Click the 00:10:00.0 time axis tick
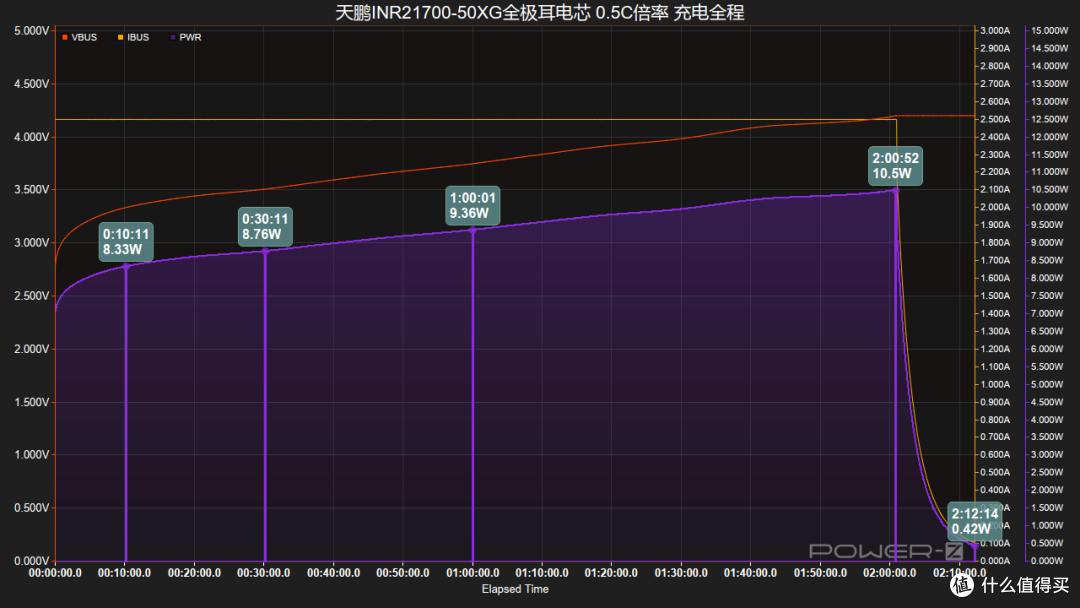Image resolution: width=1080 pixels, height=608 pixels. coord(125,573)
